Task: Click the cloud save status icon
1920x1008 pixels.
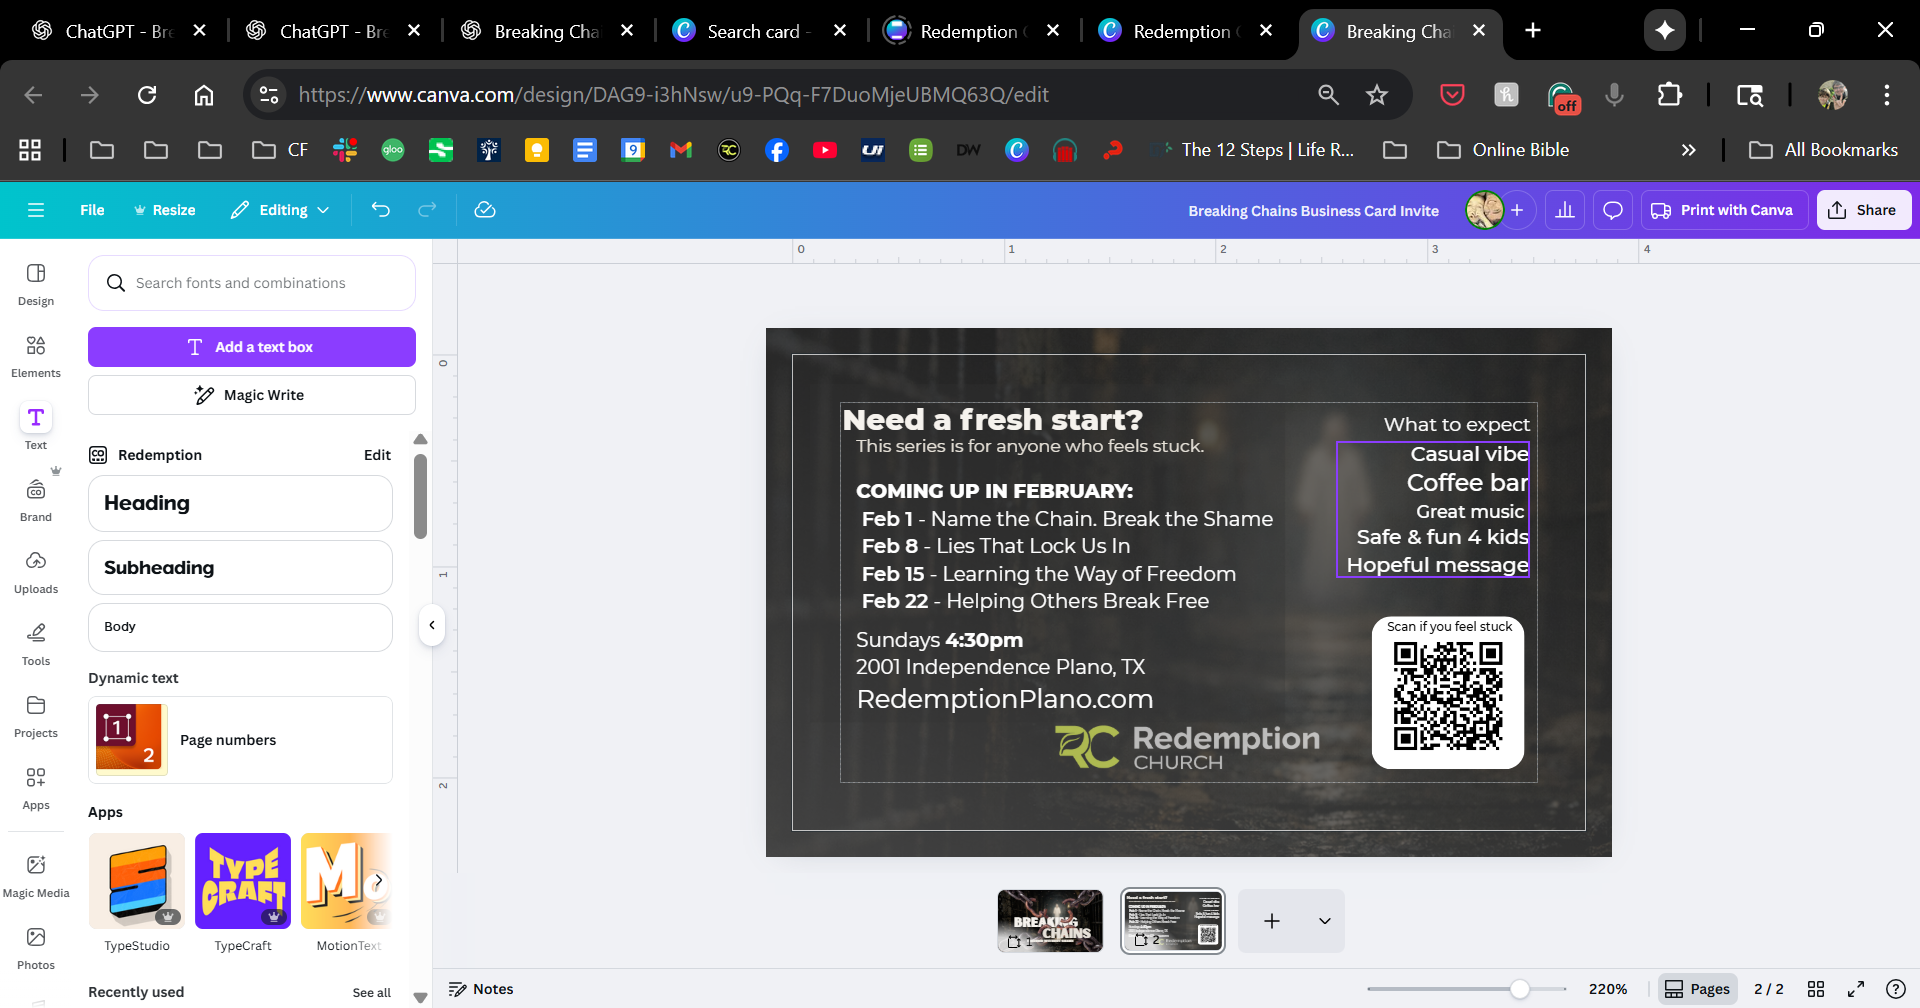Action: click(x=485, y=210)
